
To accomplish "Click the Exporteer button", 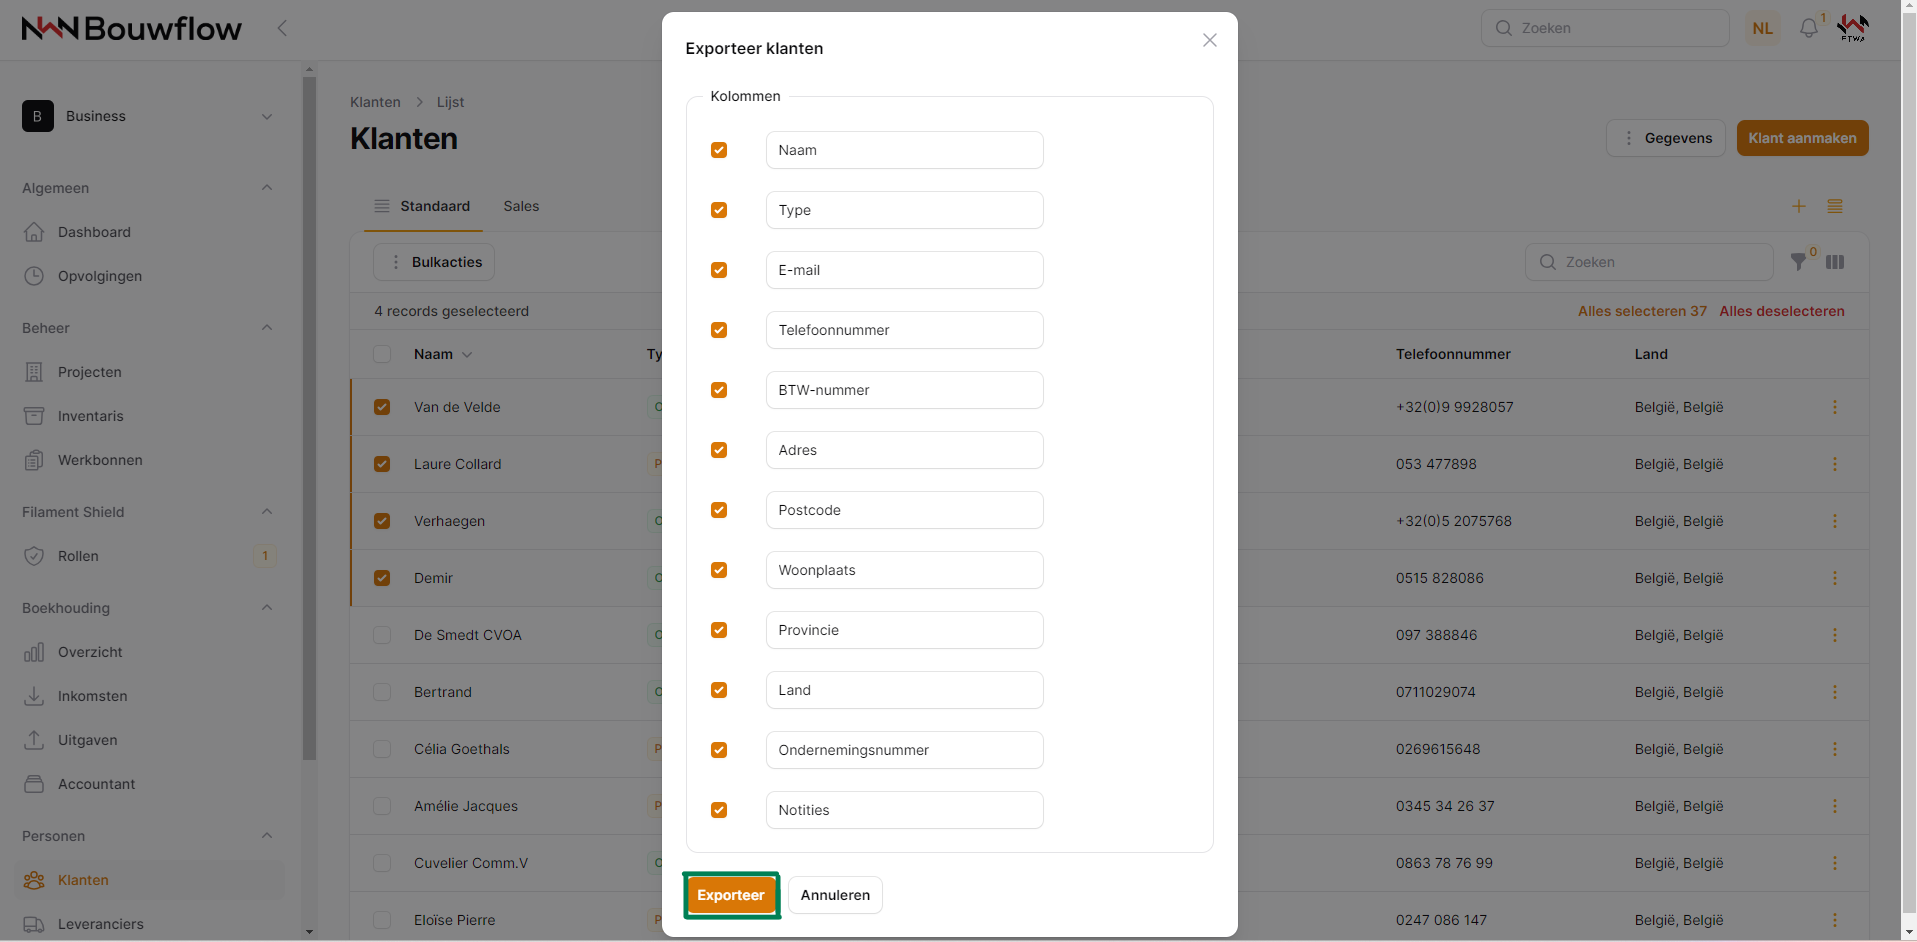I will [731, 895].
